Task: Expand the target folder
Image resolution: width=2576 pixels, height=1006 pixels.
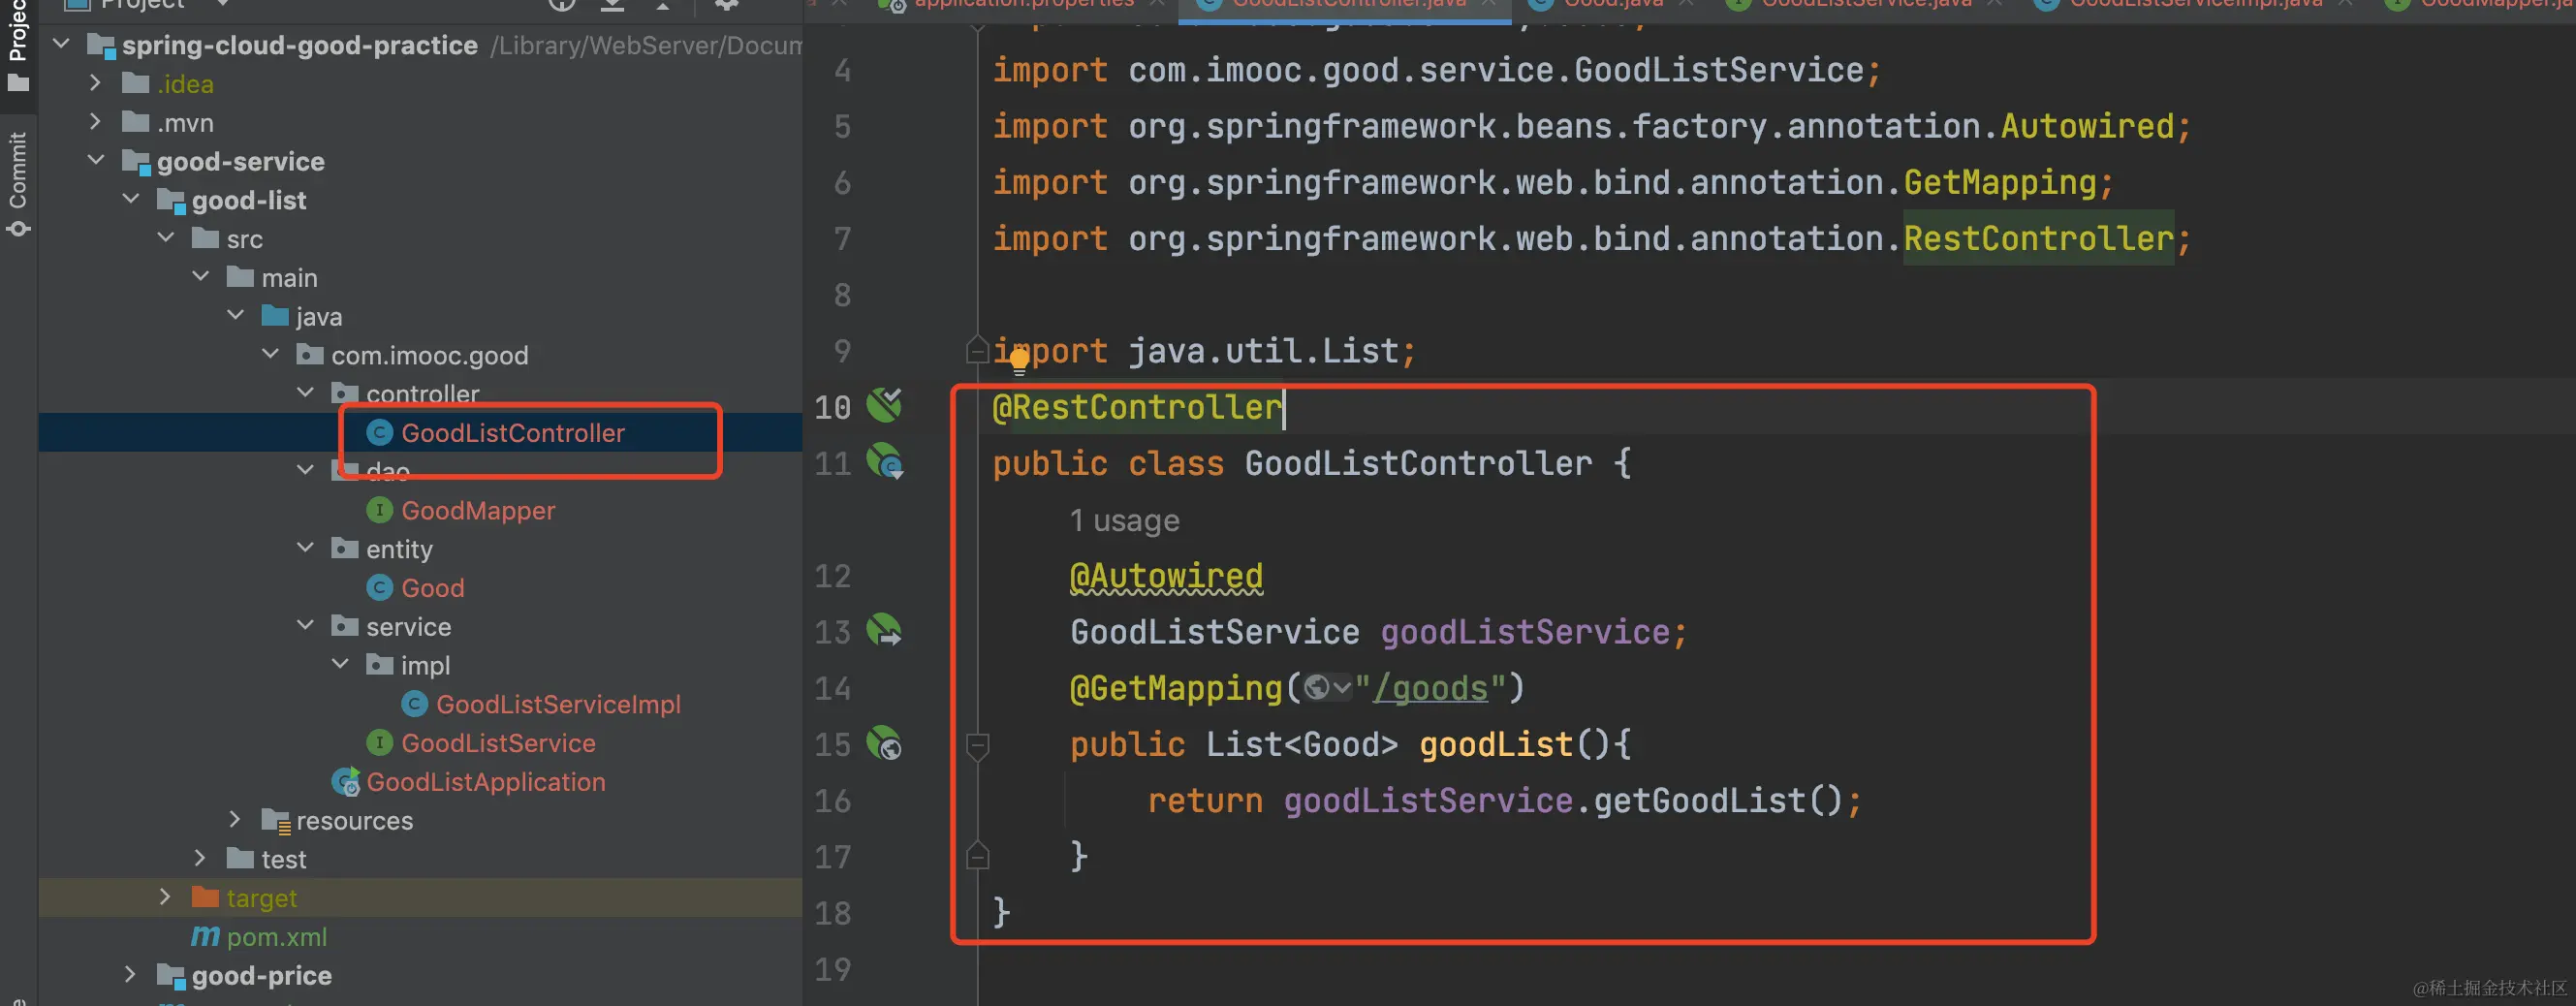Action: click(x=165, y=897)
